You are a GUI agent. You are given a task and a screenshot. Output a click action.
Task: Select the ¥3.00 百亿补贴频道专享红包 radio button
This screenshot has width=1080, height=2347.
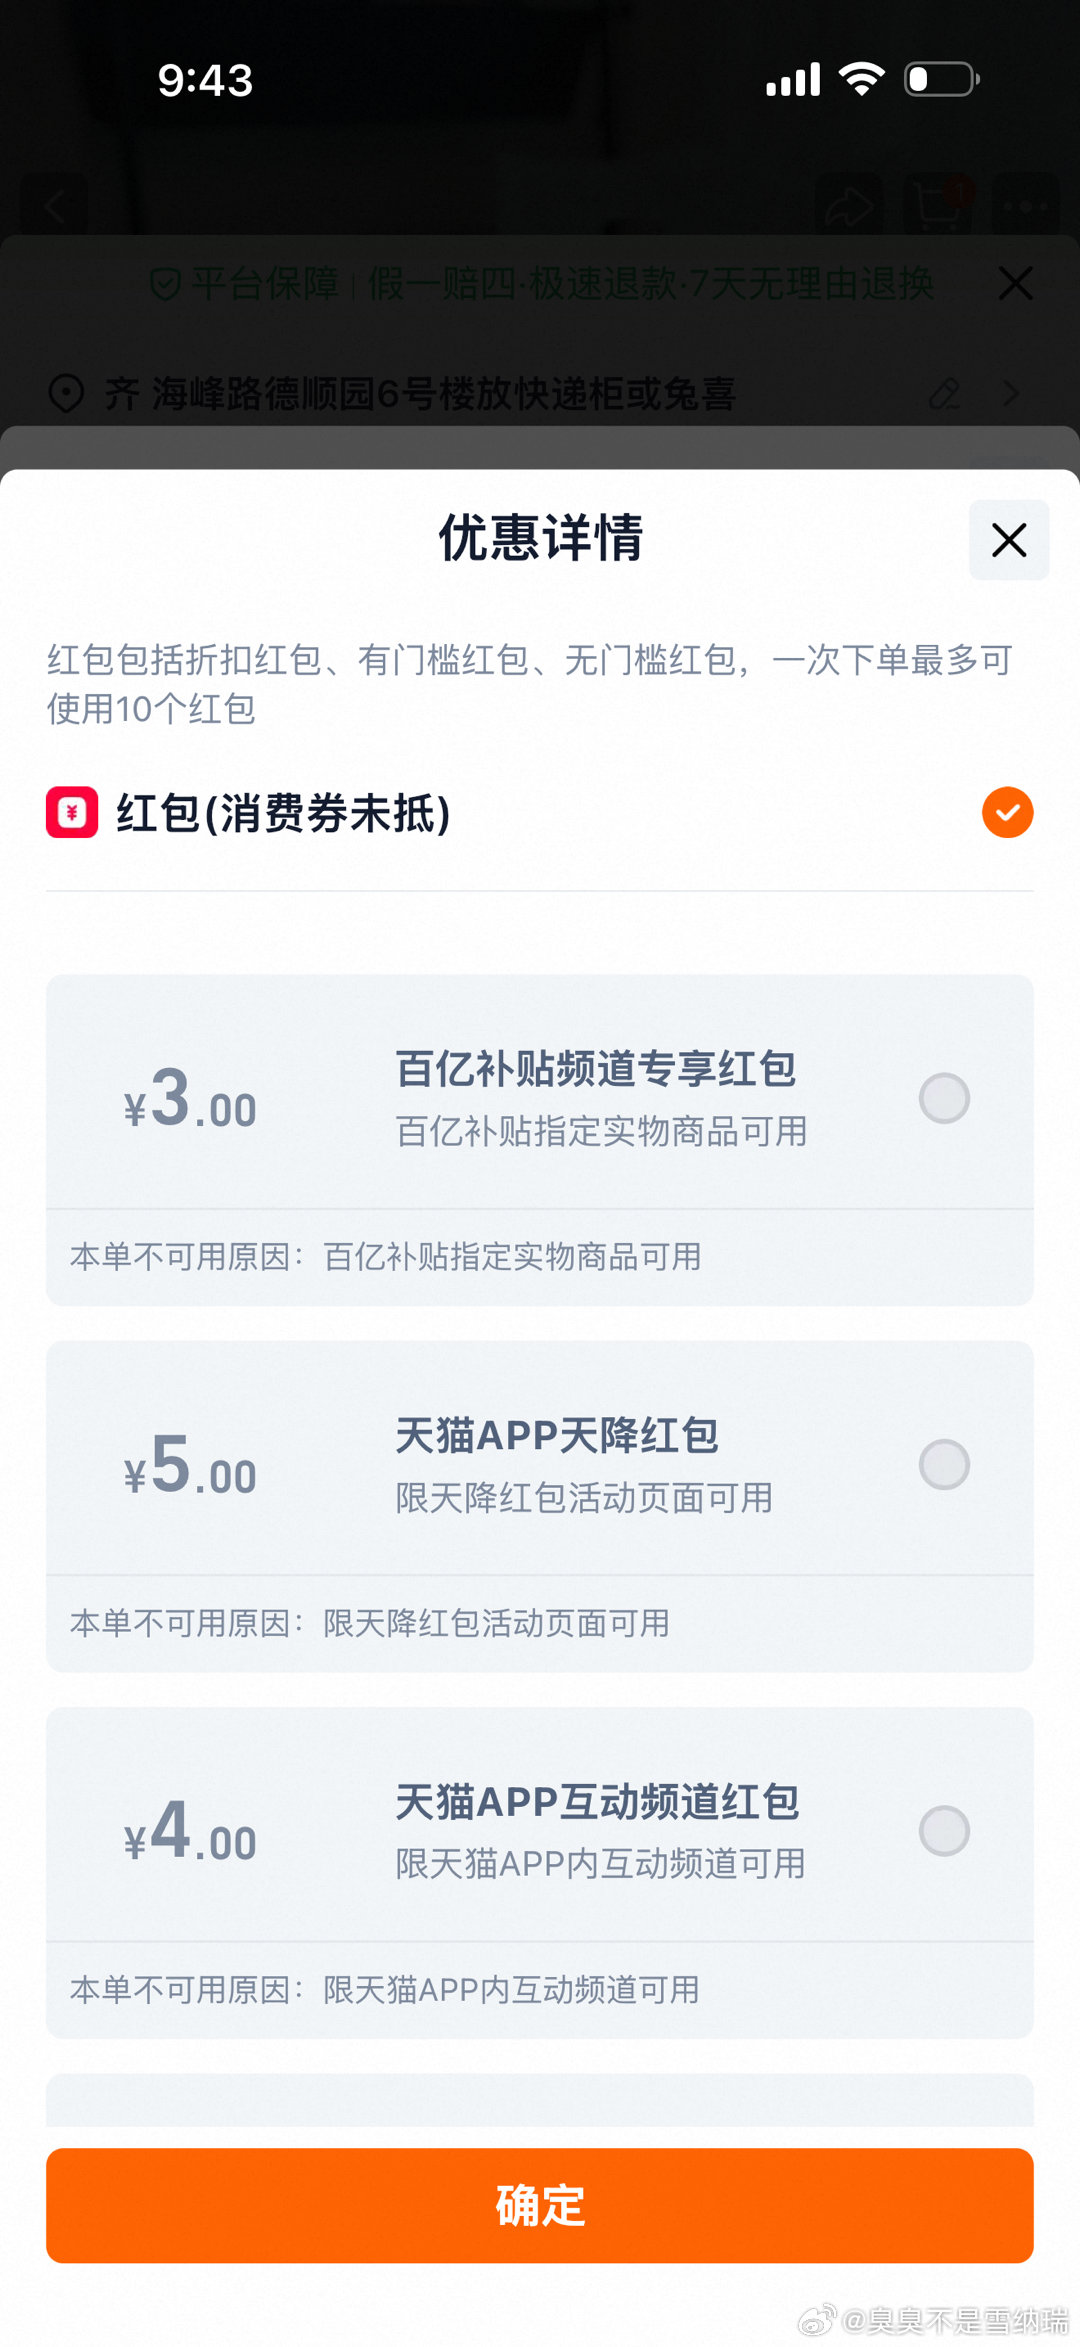pyautogui.click(x=944, y=1098)
